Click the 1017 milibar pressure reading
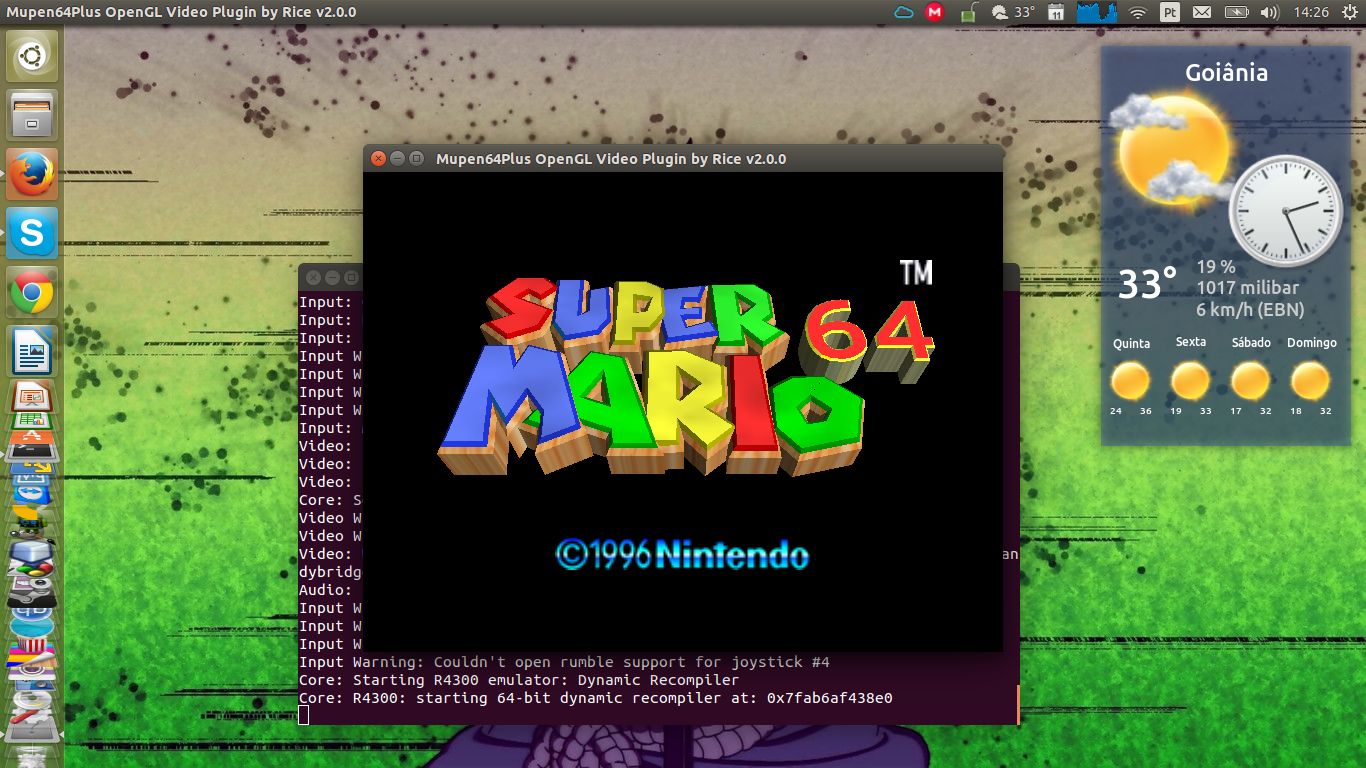This screenshot has height=768, width=1366. tap(1247, 289)
